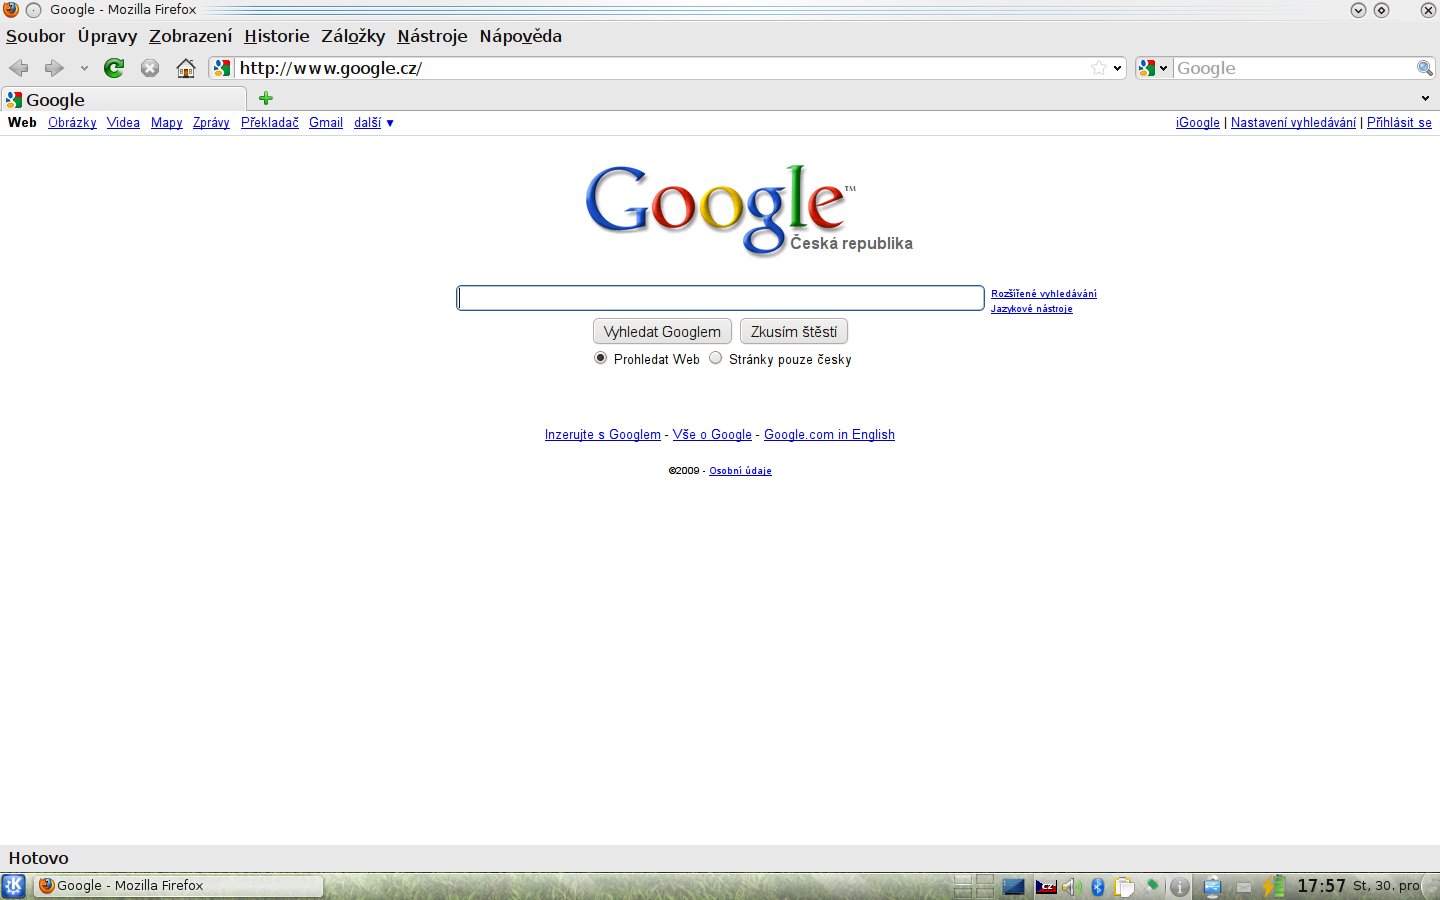The image size is (1440, 900).
Task: Select the Prohledat Web radio button
Action: pos(600,358)
